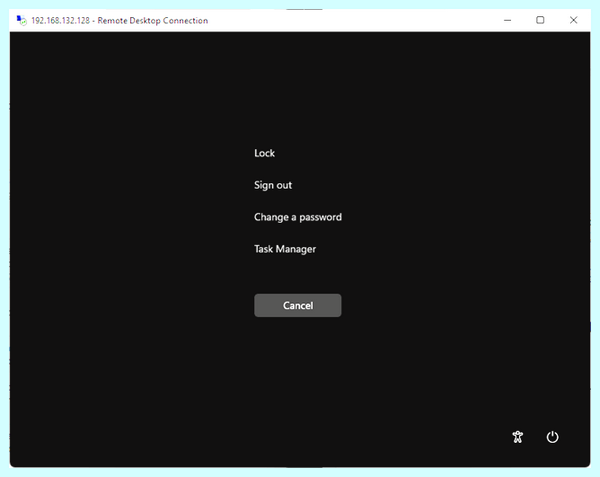Maximize the Remote Desktop Connection window
Image resolution: width=600 pixels, height=477 pixels.
[x=540, y=20]
